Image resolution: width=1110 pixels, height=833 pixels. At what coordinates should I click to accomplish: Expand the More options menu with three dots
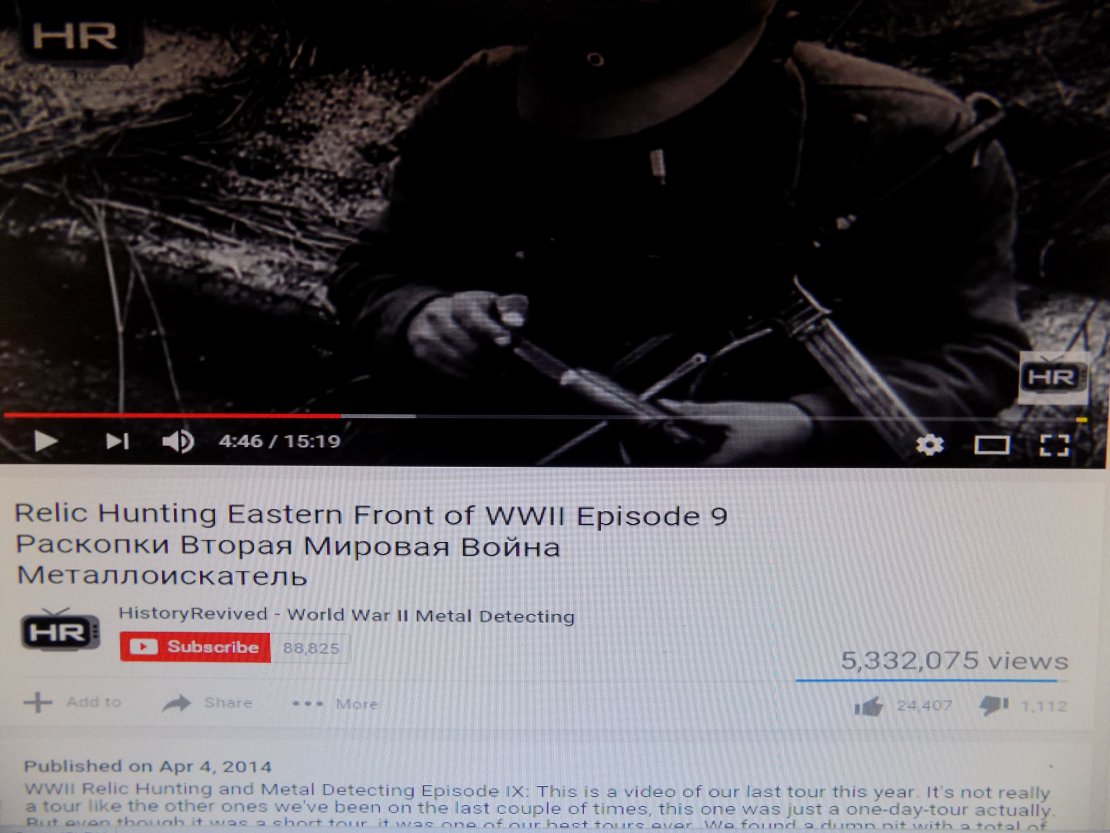[x=307, y=703]
